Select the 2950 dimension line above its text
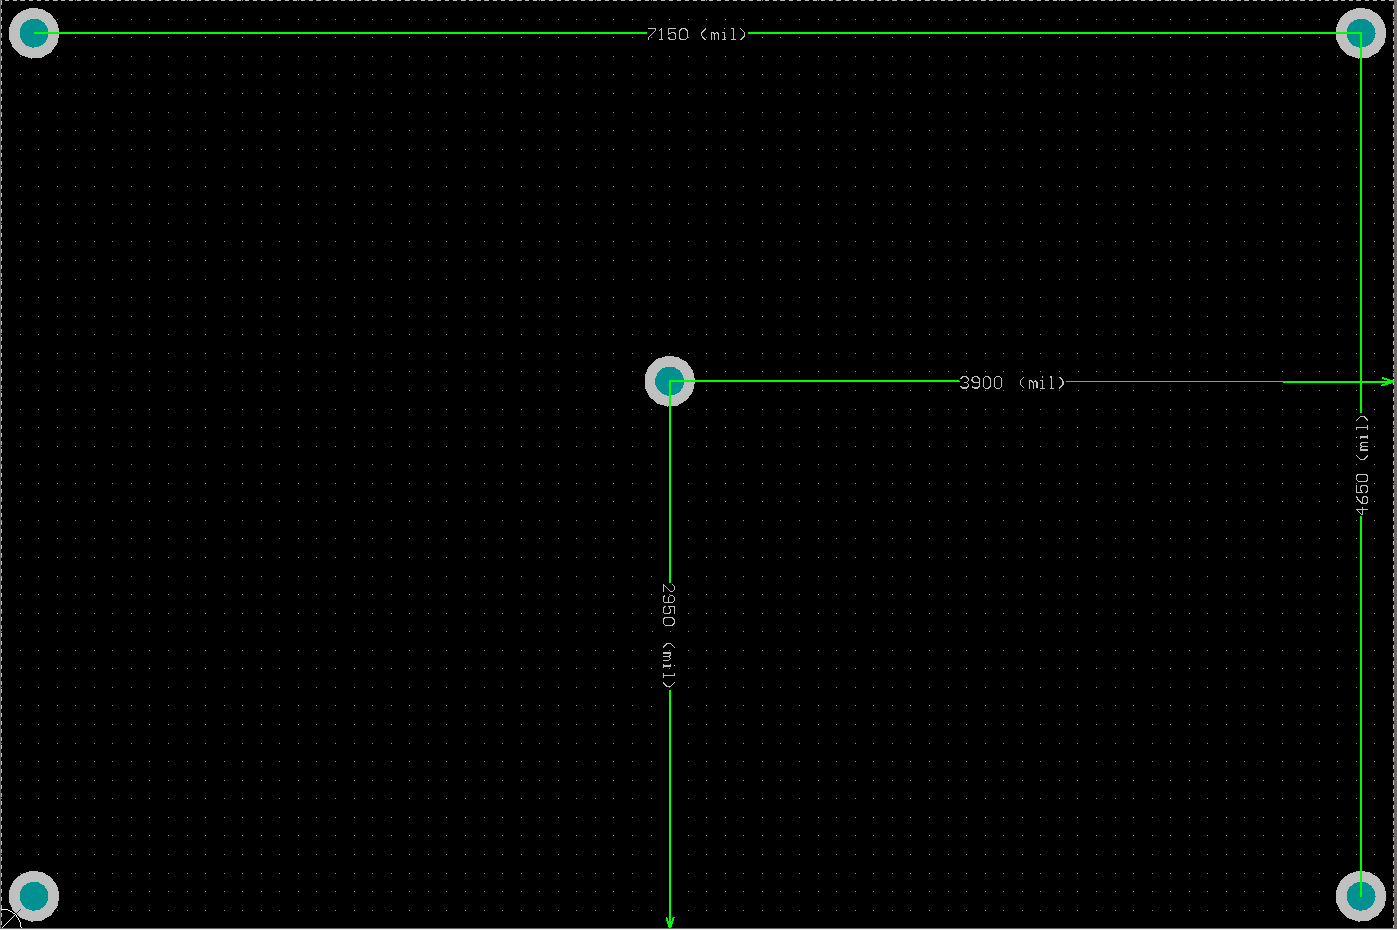Viewport: 1397px width, 930px height. tap(670, 480)
